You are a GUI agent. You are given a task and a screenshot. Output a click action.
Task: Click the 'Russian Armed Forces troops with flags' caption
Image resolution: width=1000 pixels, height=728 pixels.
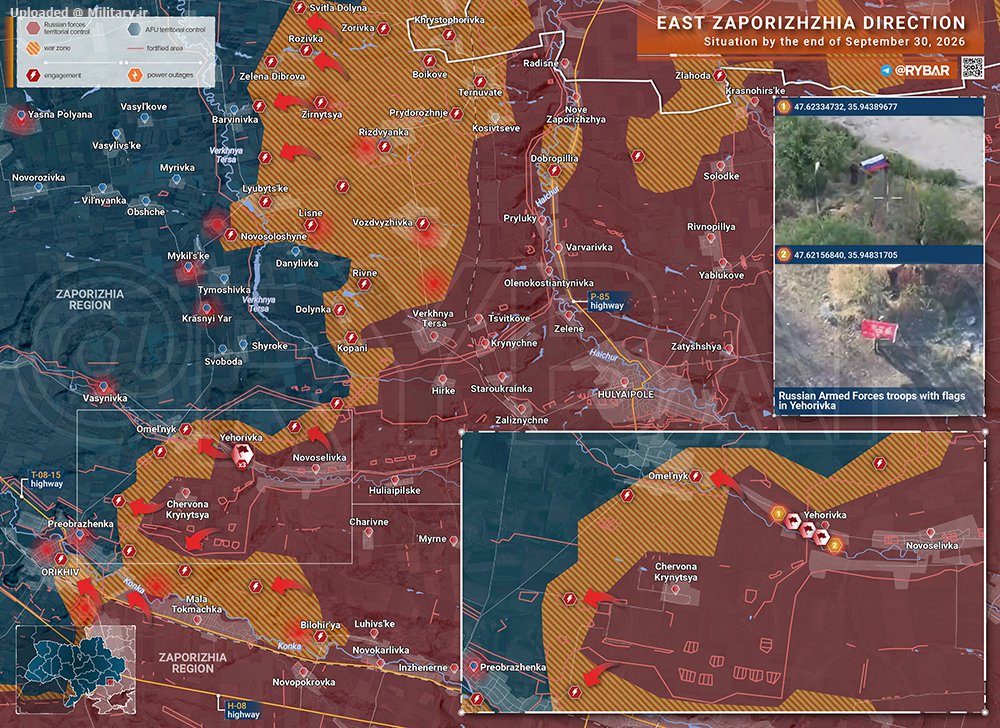871,400
